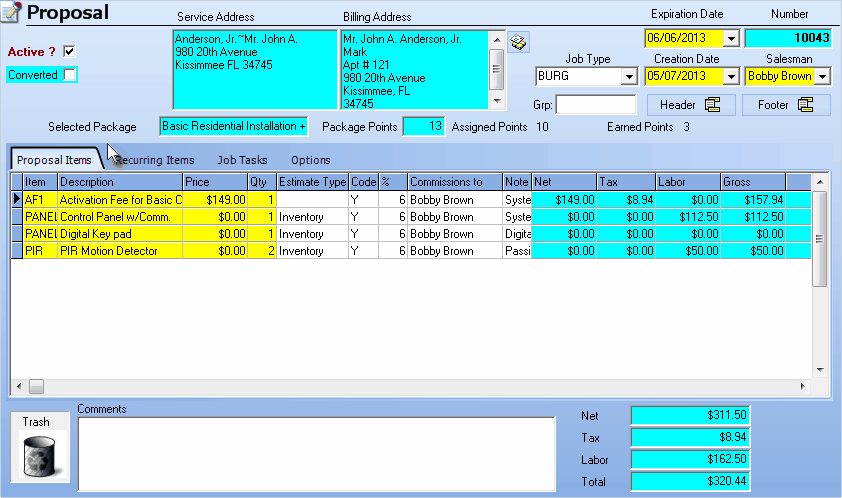Click Activation Fee for Basic description cell
This screenshot has width=842, height=498.
(x=120, y=199)
